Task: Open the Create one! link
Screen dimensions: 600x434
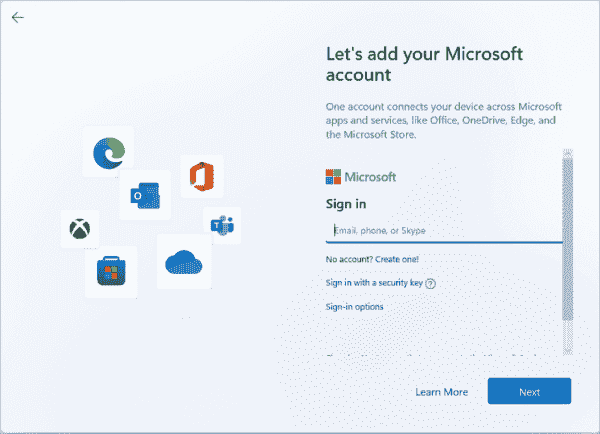Action: (397, 259)
